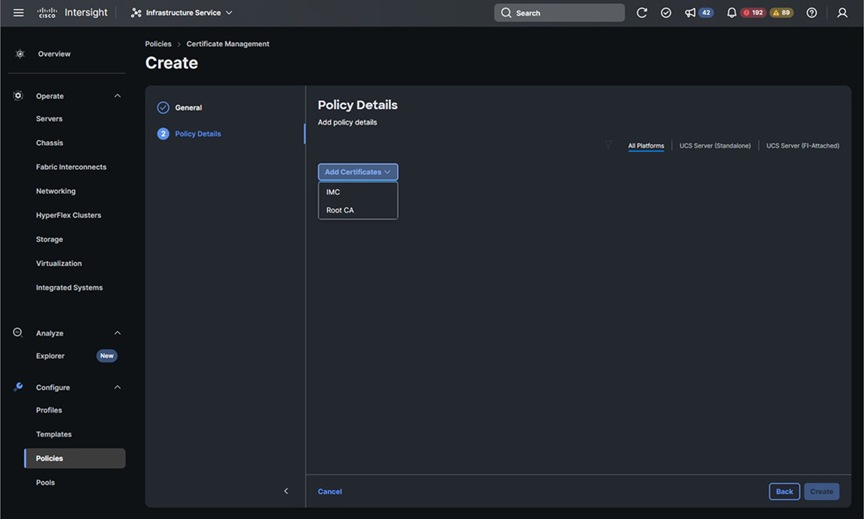This screenshot has width=864, height=519.
Task: Open Servers in sidebar
Action: tap(49, 119)
